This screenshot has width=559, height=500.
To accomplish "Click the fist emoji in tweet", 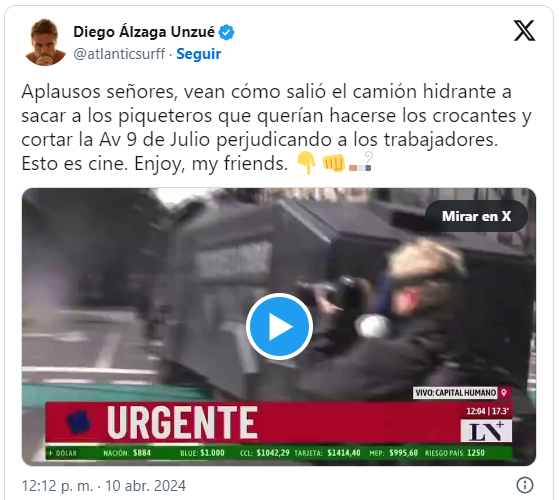I will click(334, 163).
